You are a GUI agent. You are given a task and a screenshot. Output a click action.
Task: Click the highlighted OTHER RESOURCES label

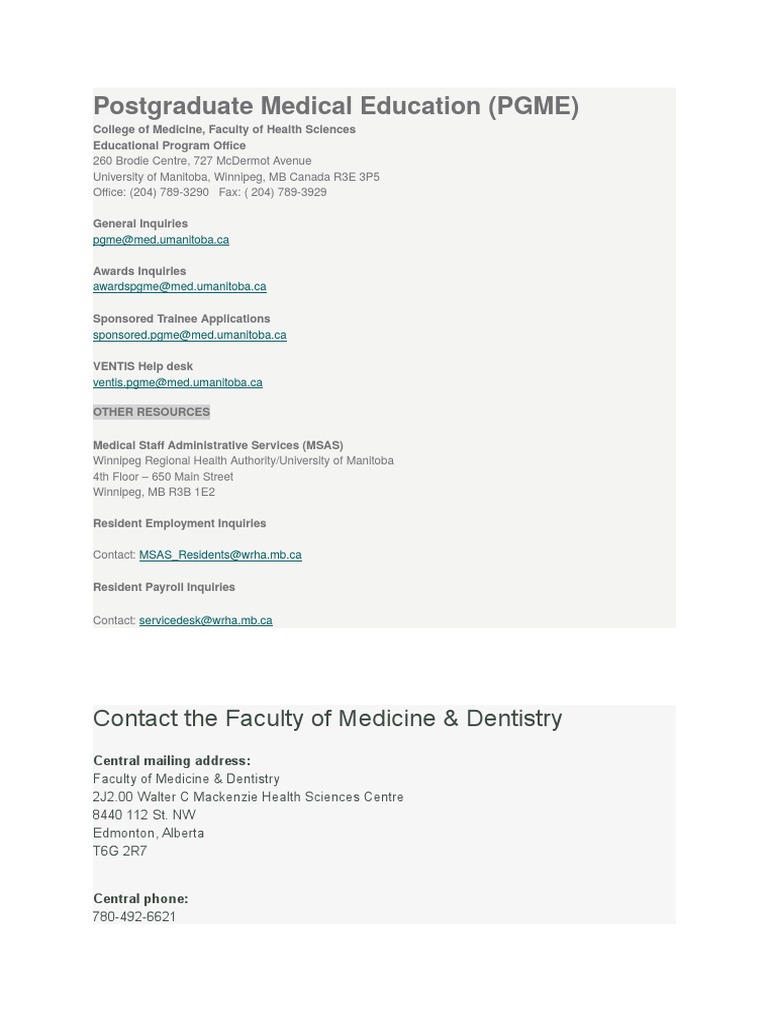[151, 412]
